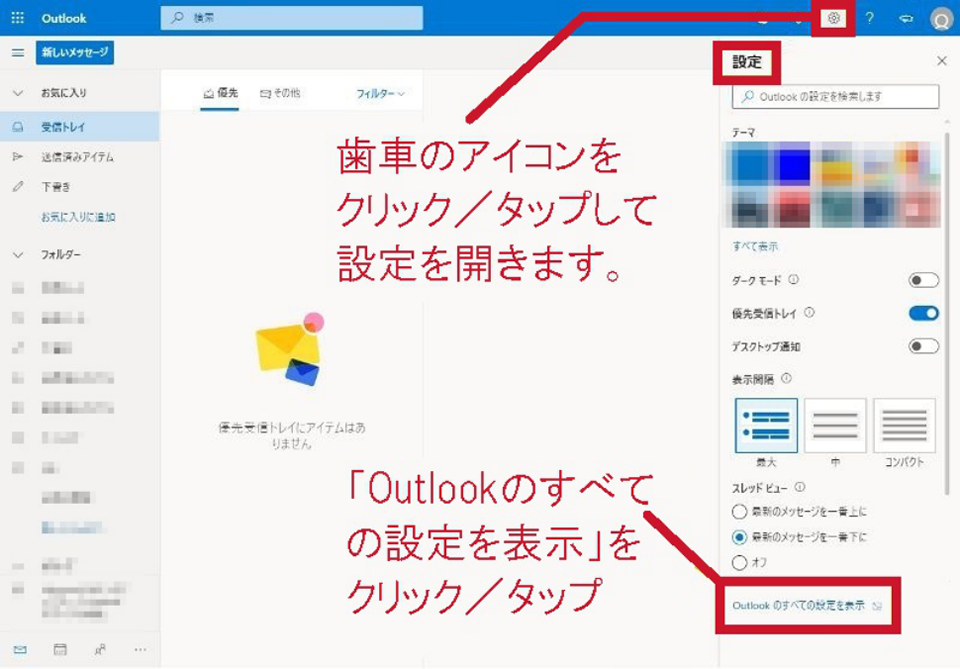The image size is (960, 669).
Task: Click Outlook の設定を検索します field
Action: tap(835, 97)
